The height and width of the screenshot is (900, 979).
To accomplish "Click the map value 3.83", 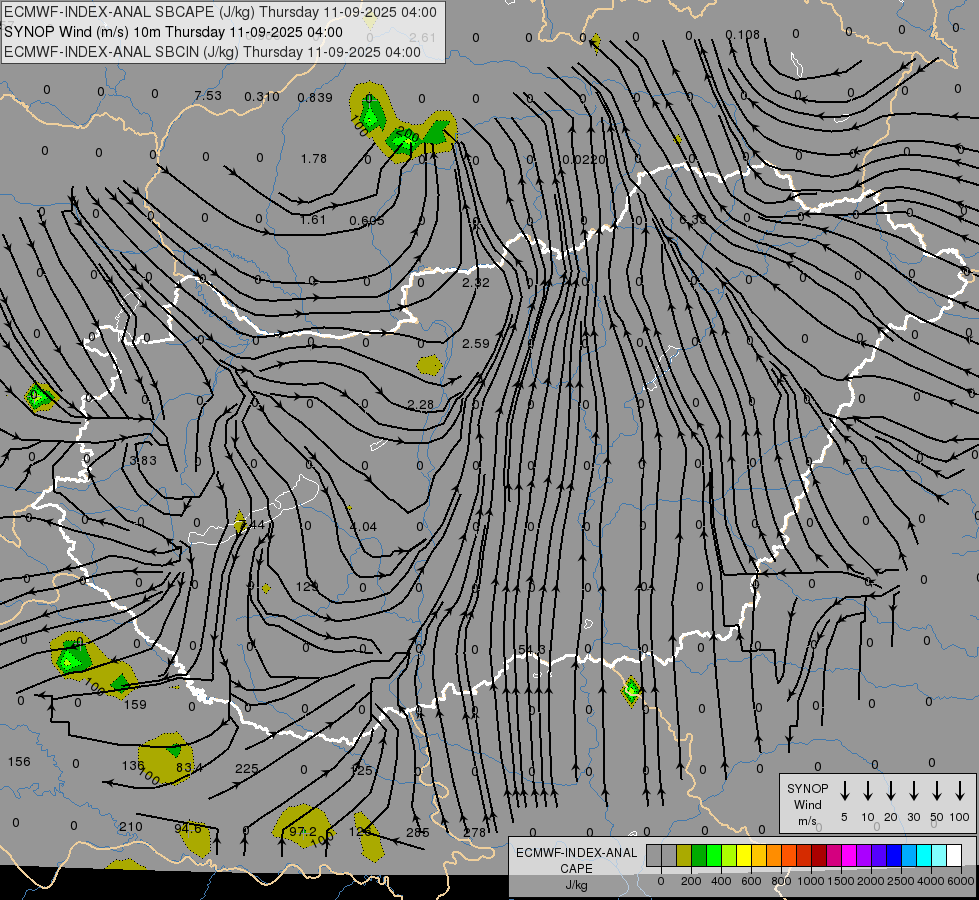I will (143, 461).
